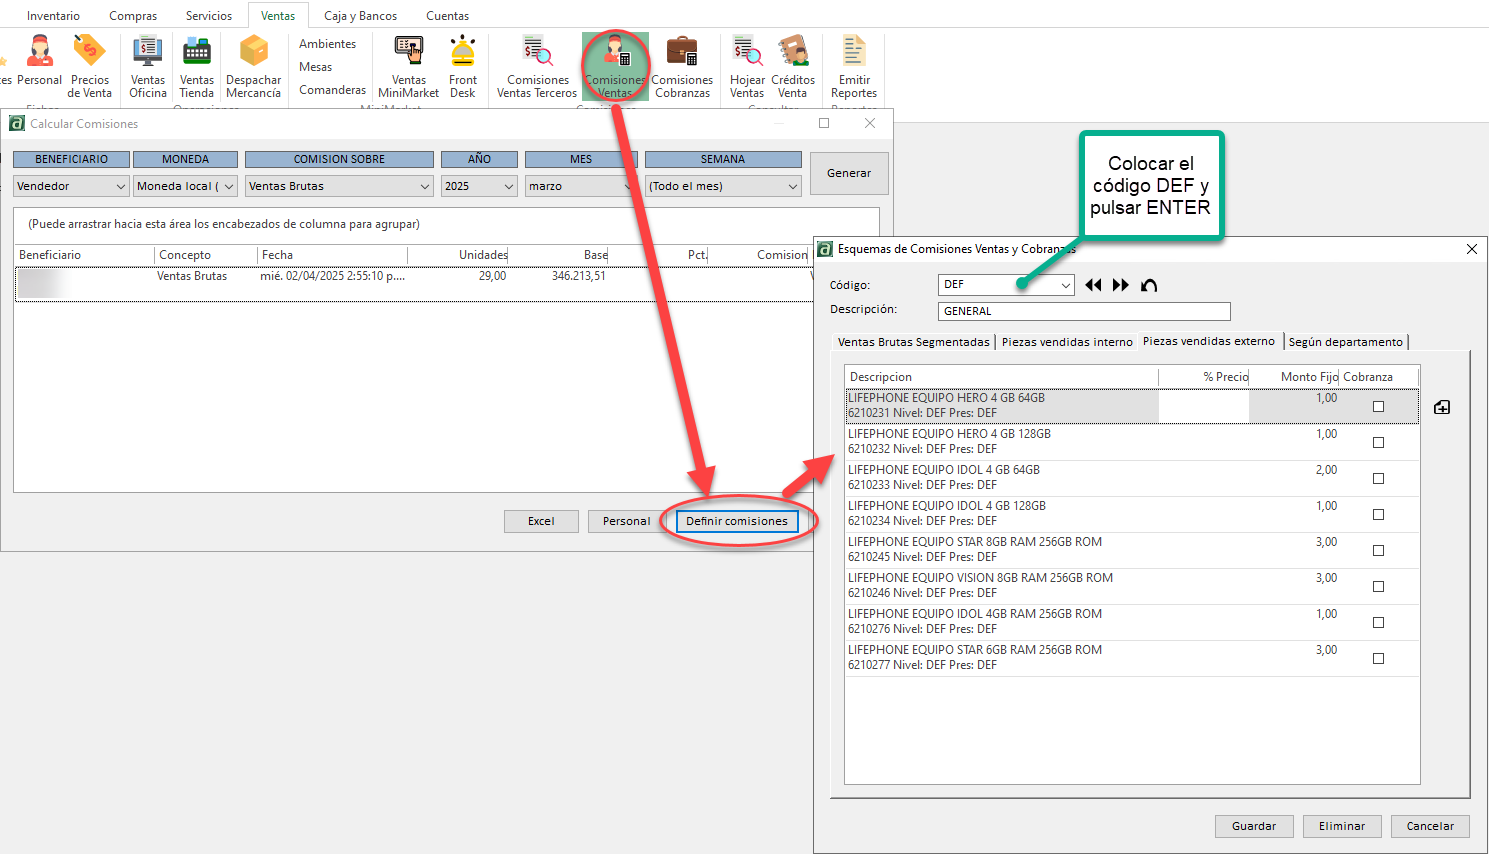Switch to the Inventario ribbon tab

(x=53, y=16)
